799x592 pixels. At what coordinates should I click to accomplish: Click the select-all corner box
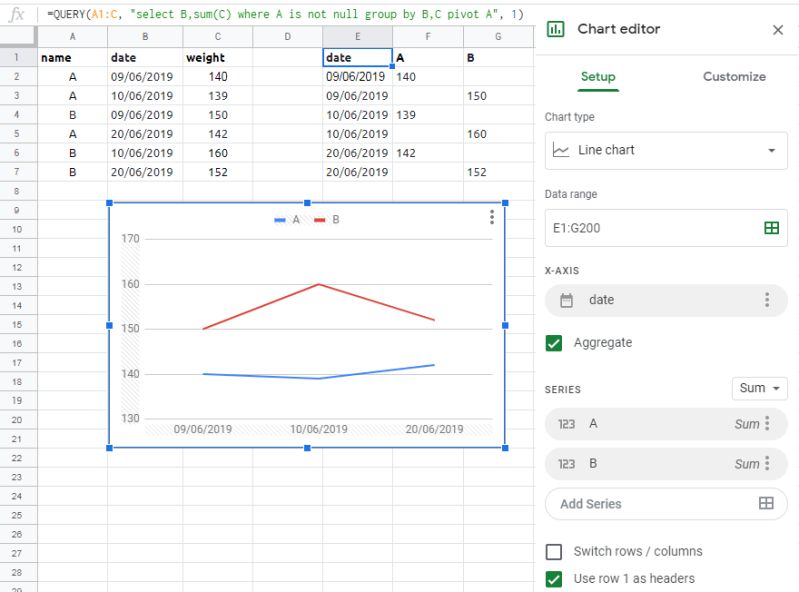18,37
